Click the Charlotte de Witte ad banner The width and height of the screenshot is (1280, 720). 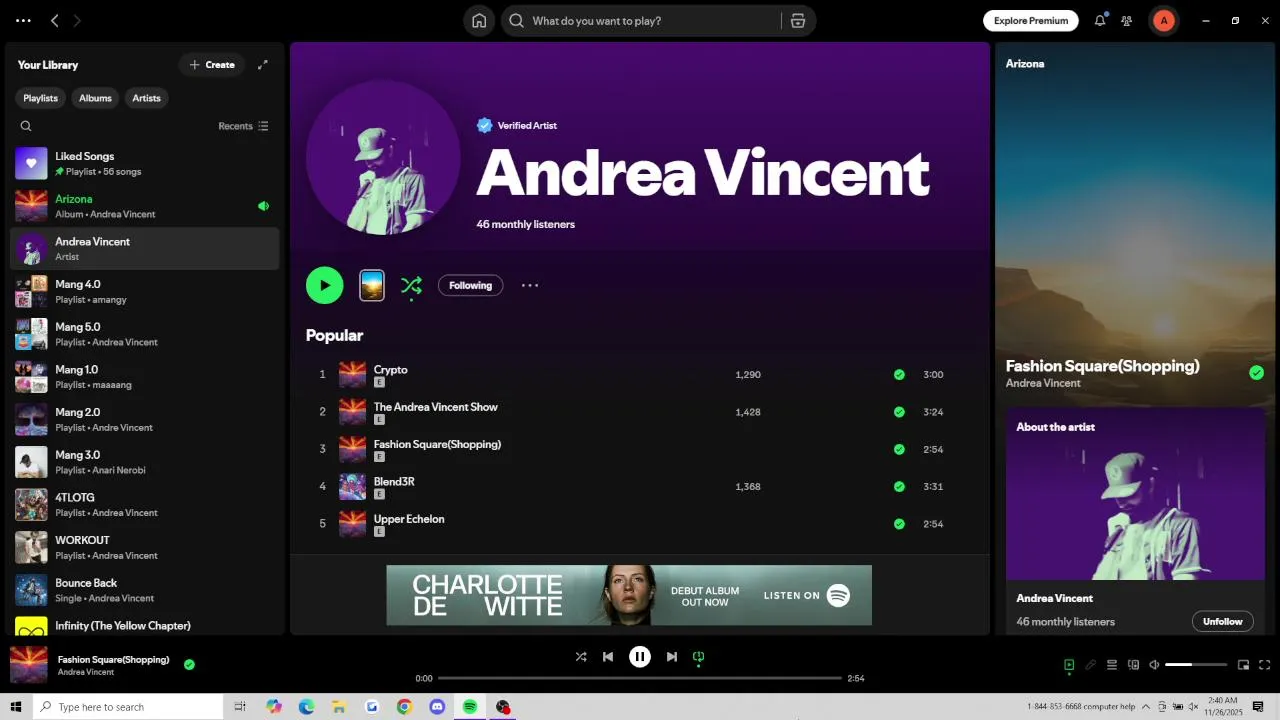(629, 595)
